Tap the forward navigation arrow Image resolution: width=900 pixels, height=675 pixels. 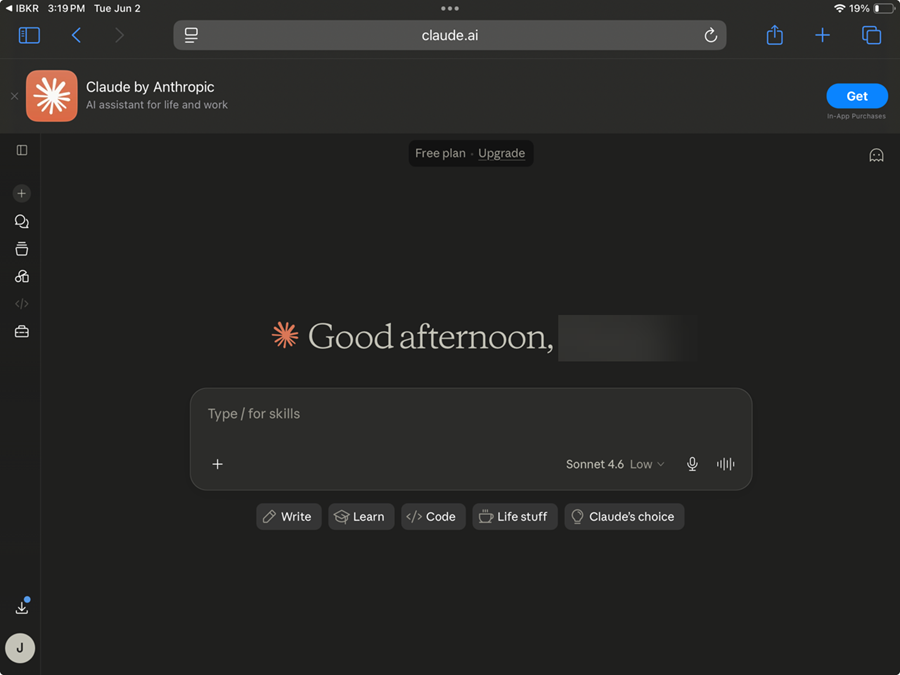[x=119, y=36]
